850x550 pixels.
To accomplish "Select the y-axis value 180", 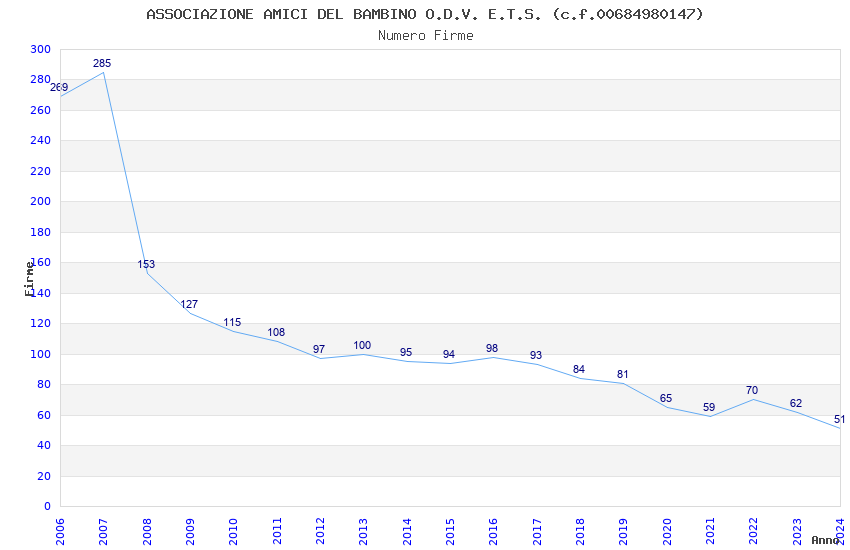I will (x=41, y=232).
